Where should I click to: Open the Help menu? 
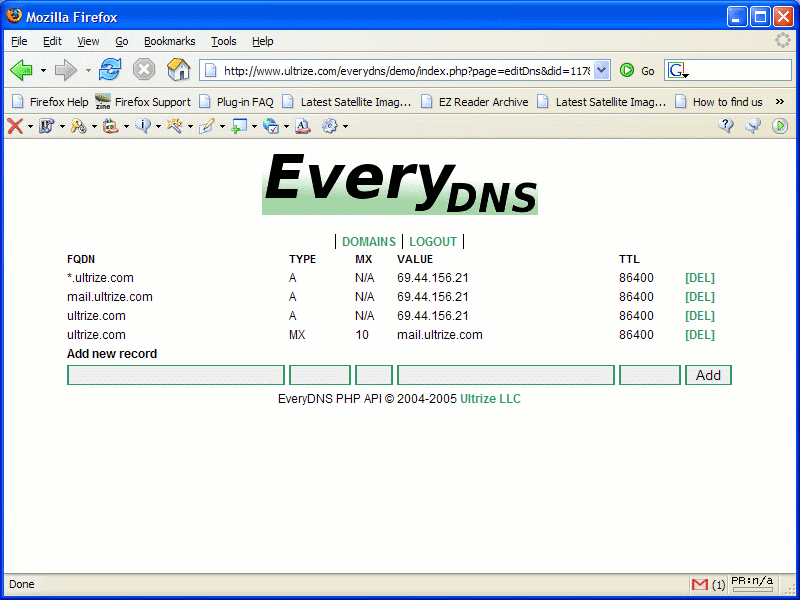click(x=262, y=41)
